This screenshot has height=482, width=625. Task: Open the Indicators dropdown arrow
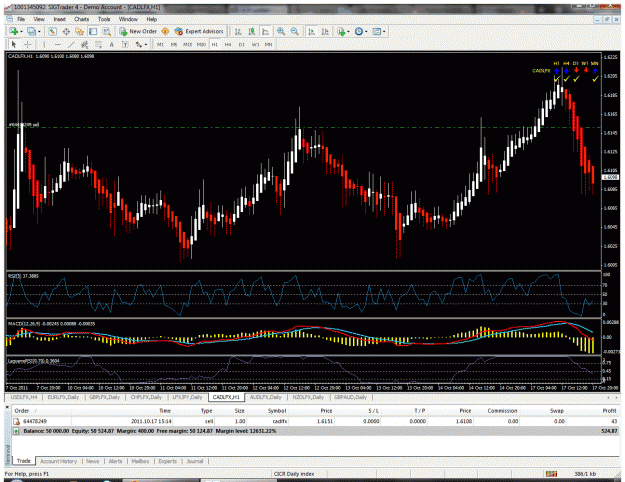tap(348, 31)
